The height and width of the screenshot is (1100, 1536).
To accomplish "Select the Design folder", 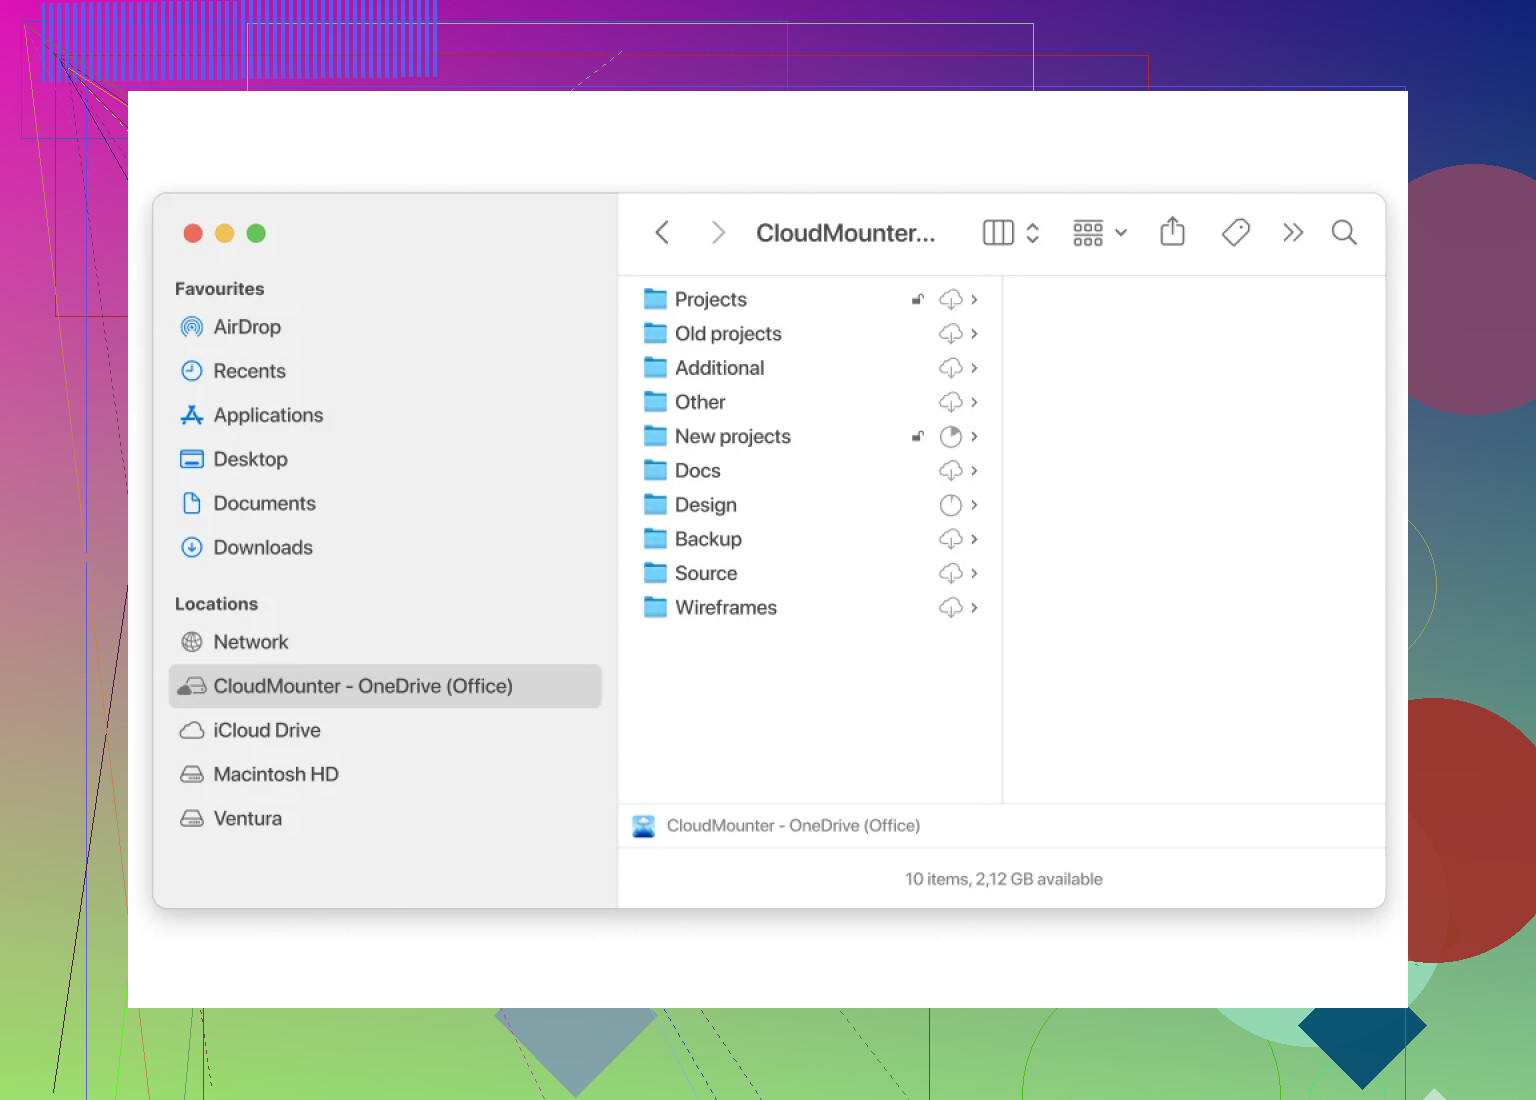I will (810, 505).
